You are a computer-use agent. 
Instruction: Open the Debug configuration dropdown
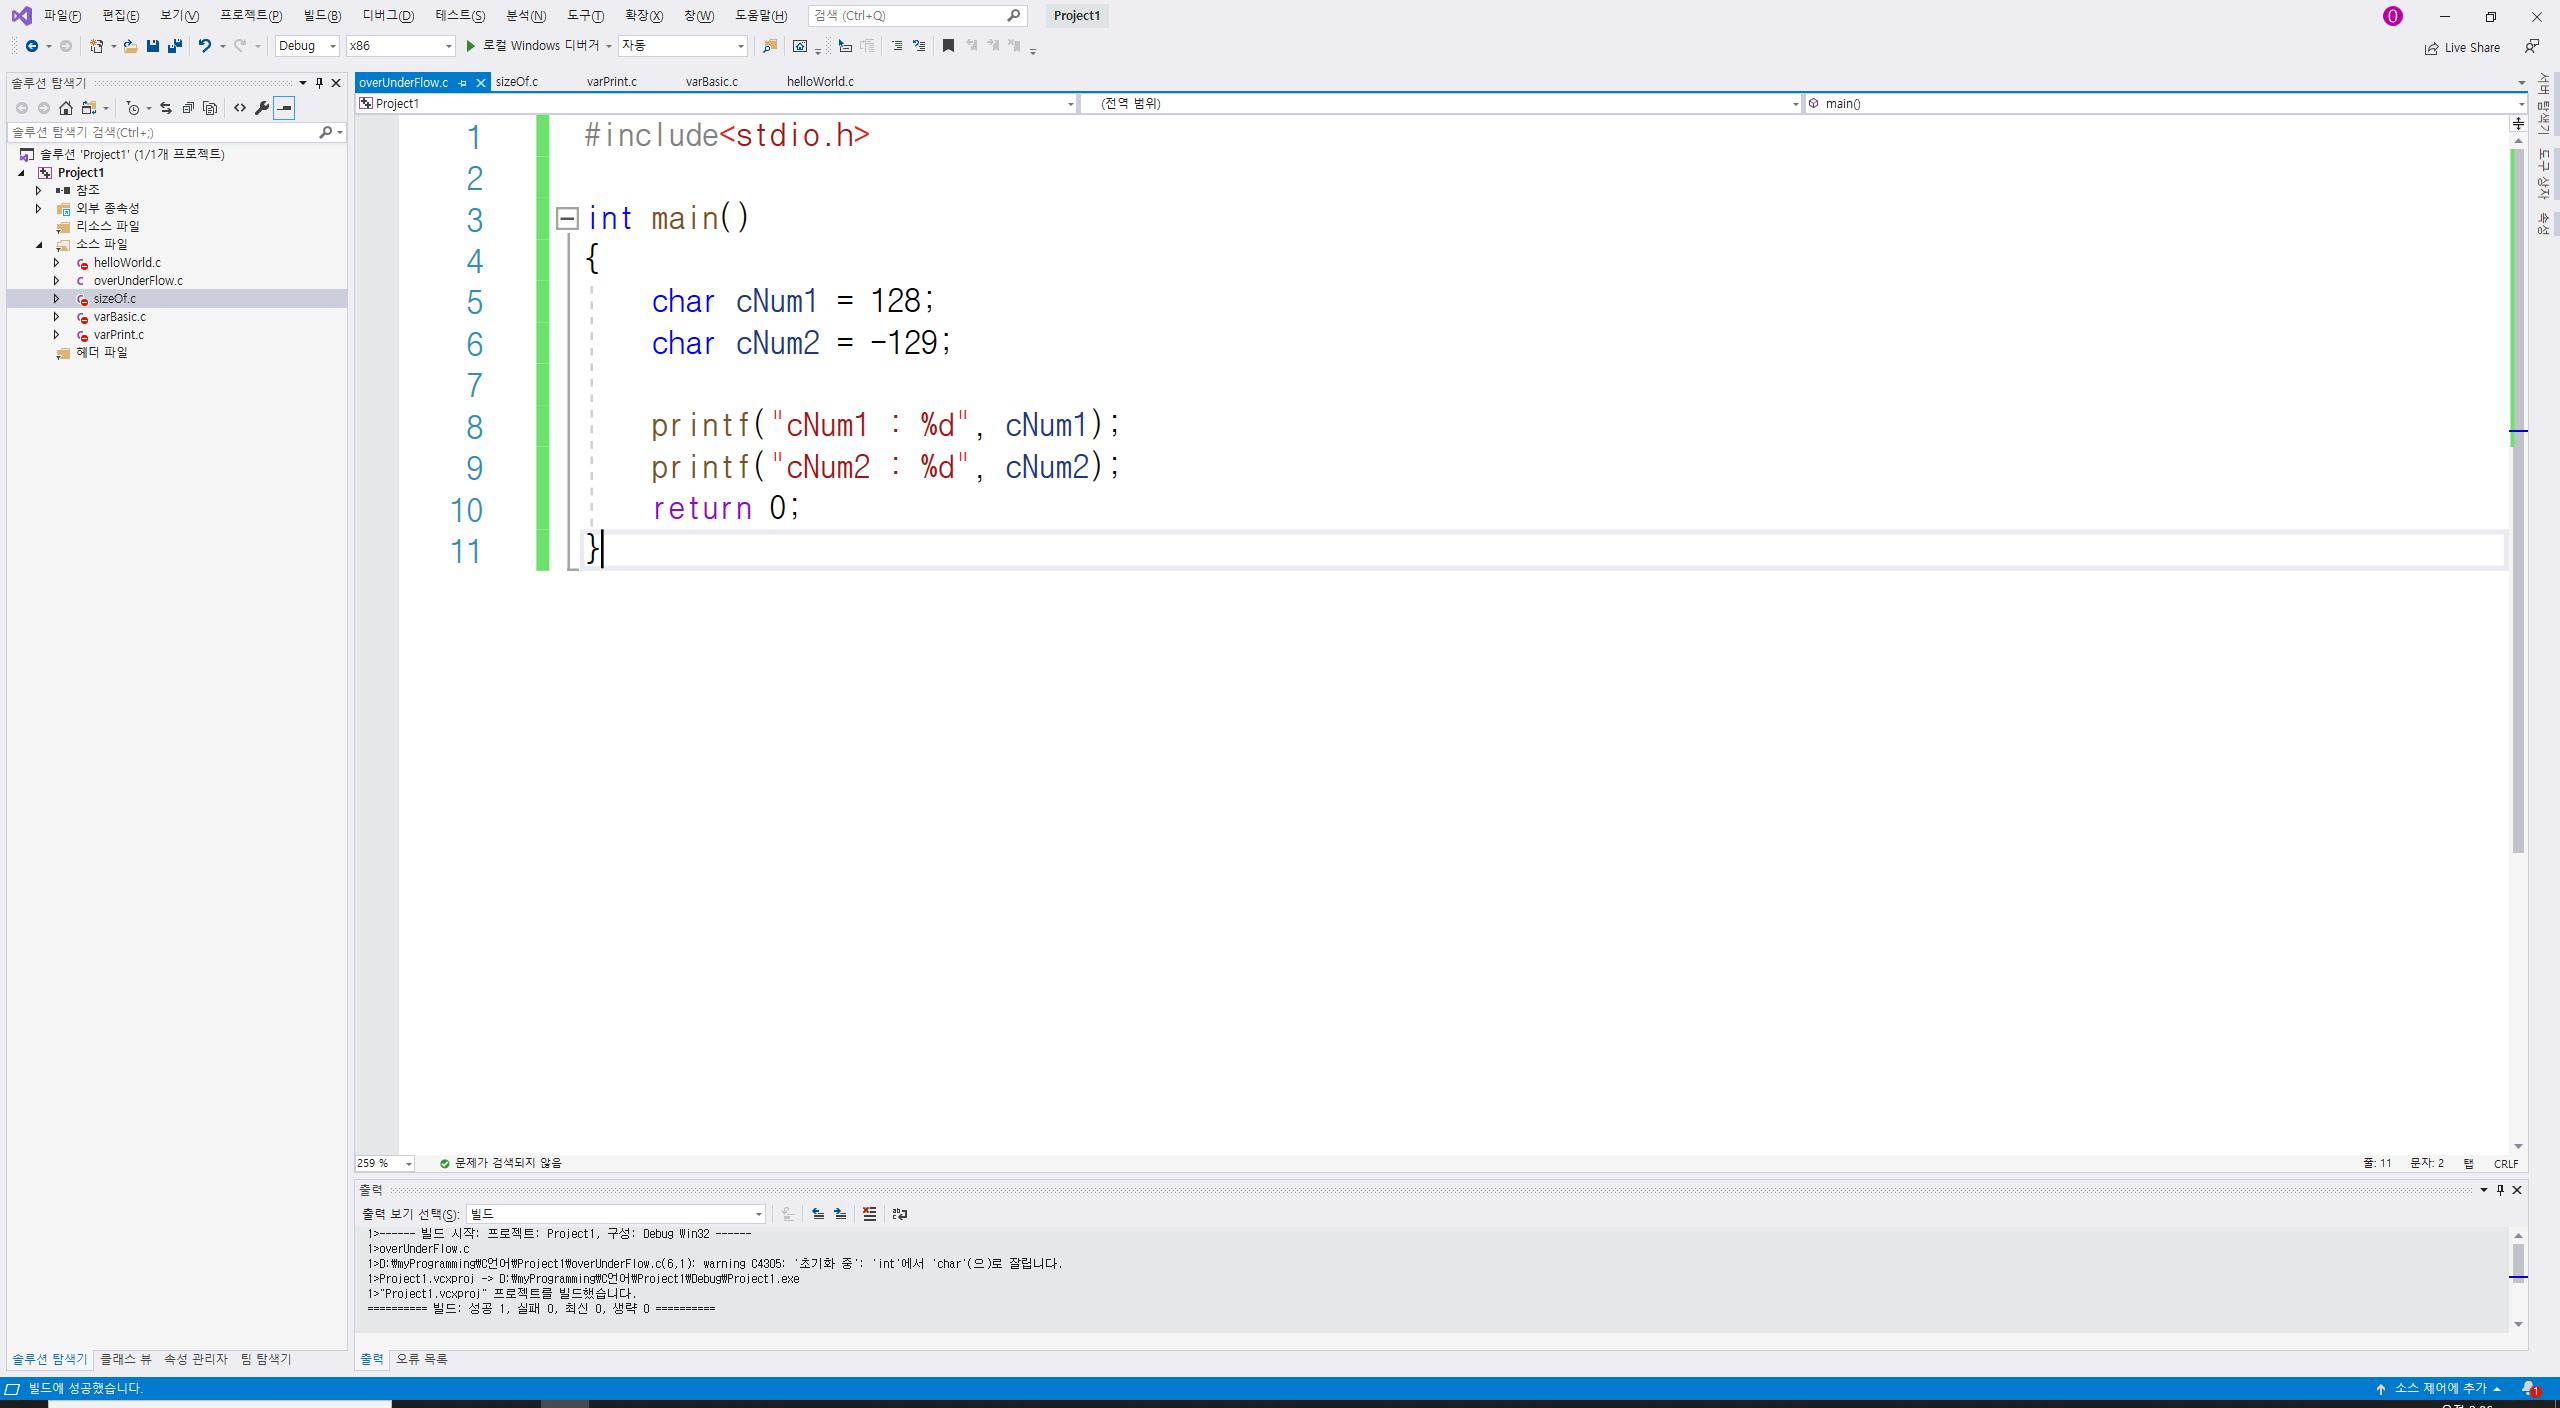click(x=307, y=46)
